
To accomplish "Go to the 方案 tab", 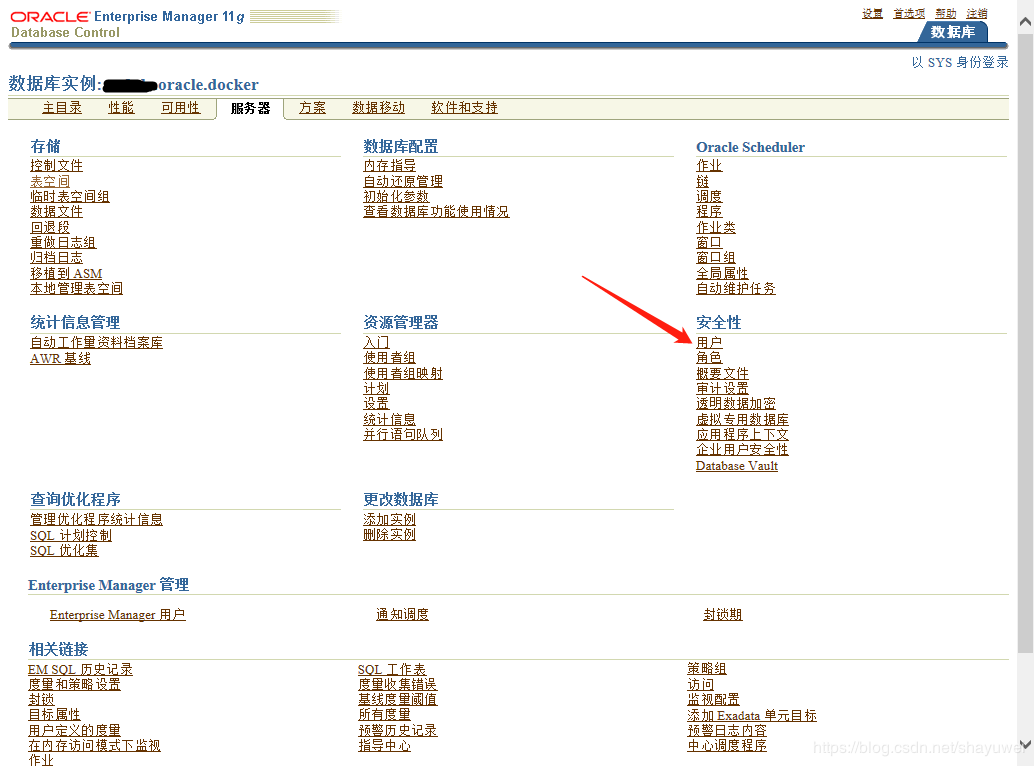I will tap(313, 107).
